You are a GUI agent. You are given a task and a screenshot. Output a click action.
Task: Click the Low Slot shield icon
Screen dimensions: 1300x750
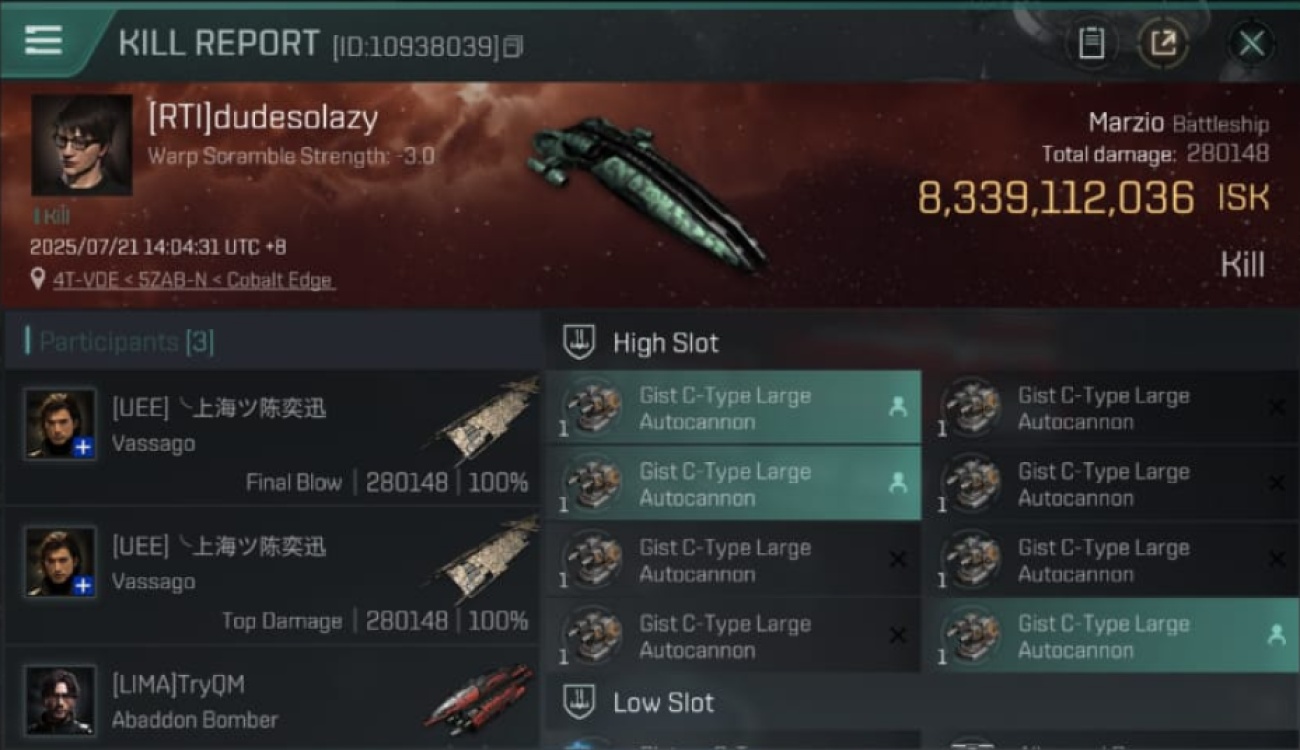point(579,702)
